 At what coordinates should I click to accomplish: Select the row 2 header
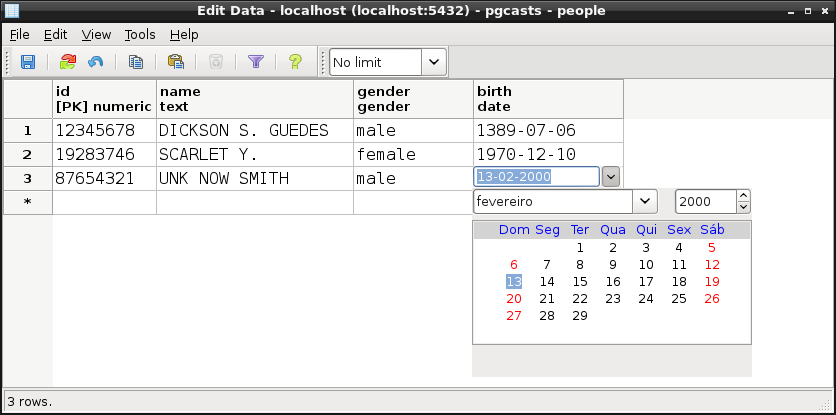[27, 154]
